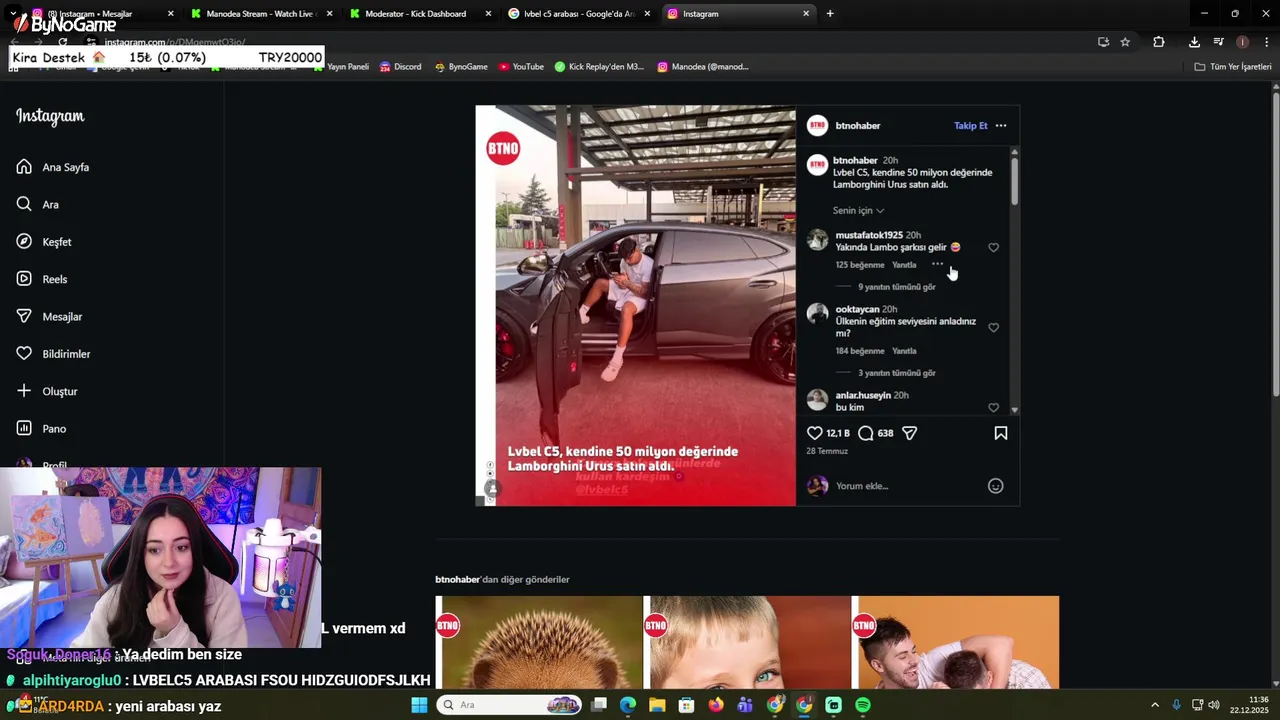This screenshot has height=720, width=1280.
Task: Open post comments bubble icon
Action: pos(866,433)
